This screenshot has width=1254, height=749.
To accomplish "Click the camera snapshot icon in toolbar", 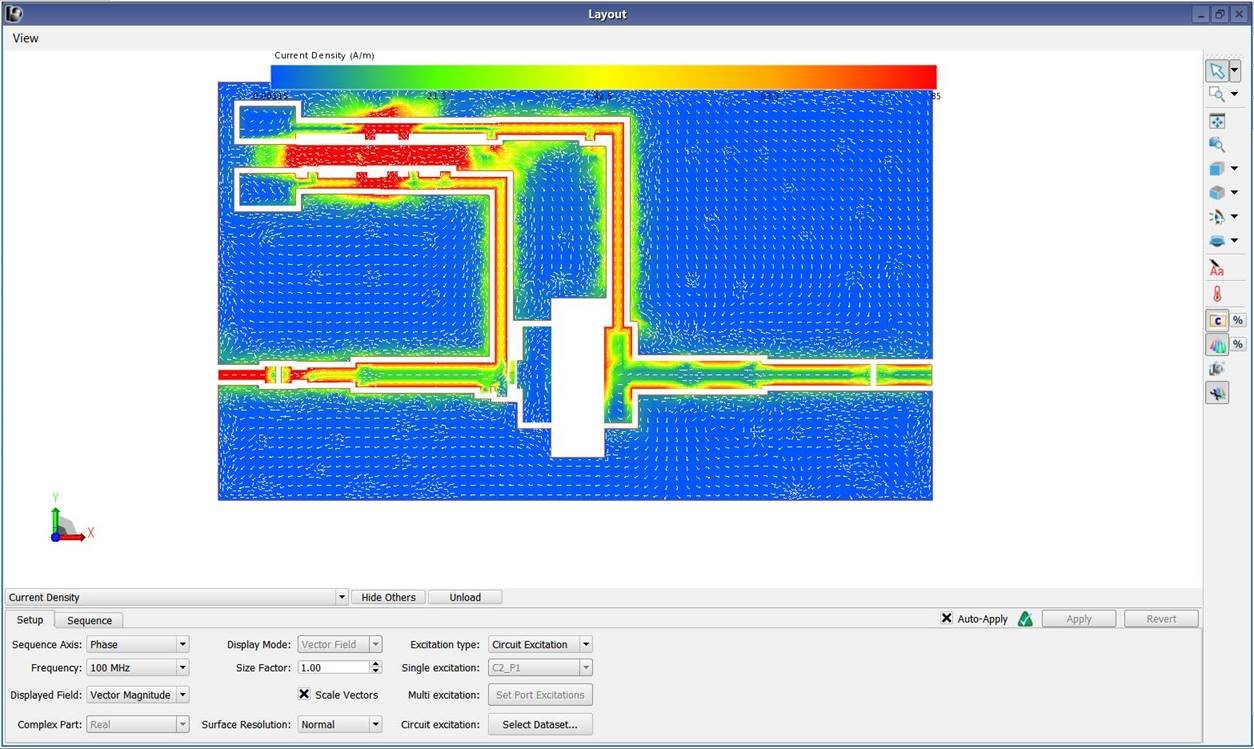I will [1217, 369].
